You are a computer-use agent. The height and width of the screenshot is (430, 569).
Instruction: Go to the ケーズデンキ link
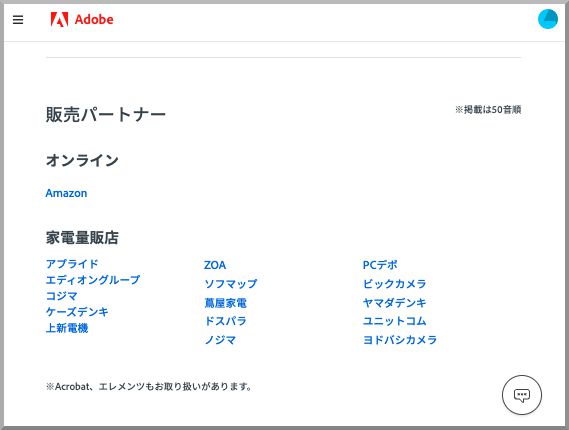tap(77, 312)
